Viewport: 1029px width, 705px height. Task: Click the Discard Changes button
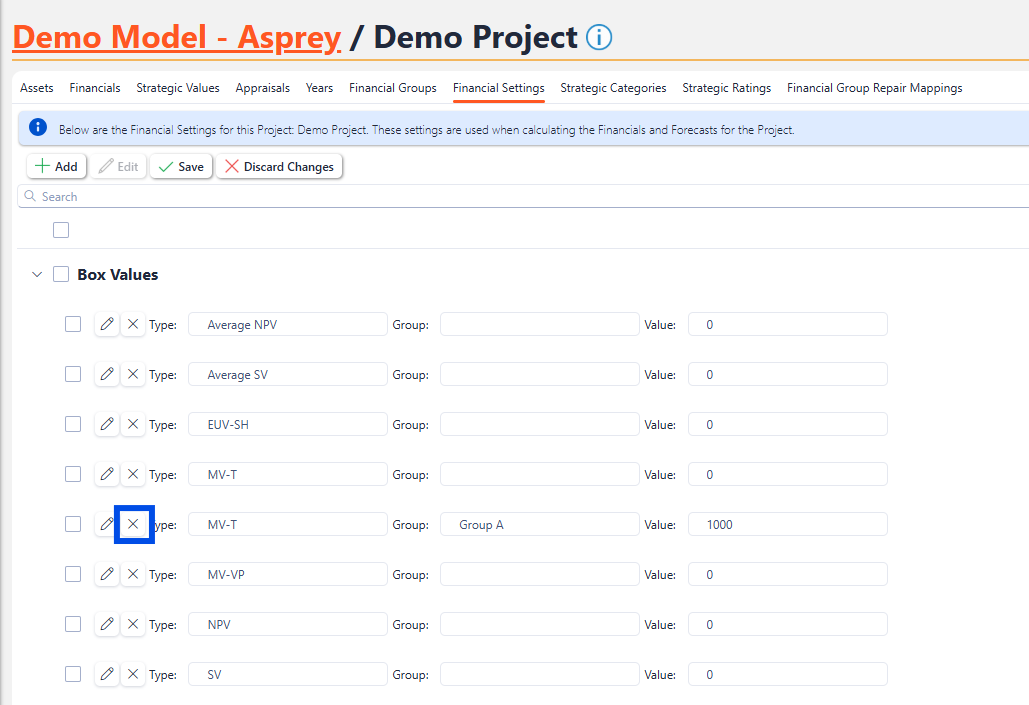(x=279, y=167)
